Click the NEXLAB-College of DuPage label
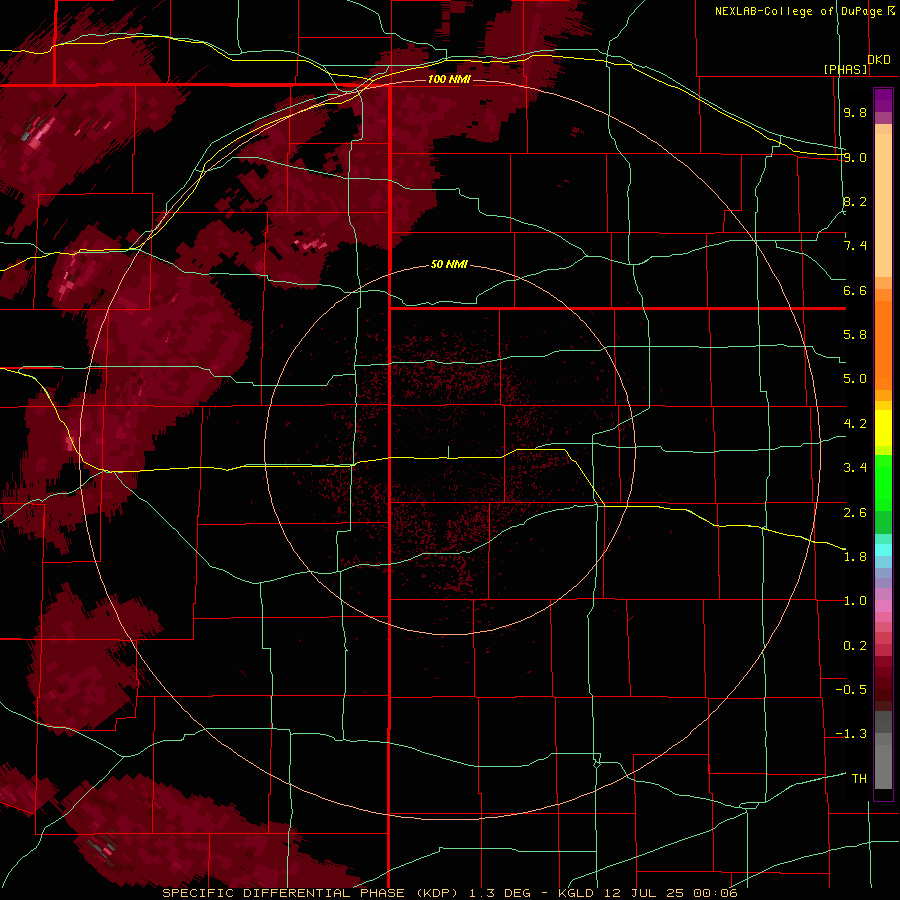Image resolution: width=900 pixels, height=900 pixels. tap(800, 11)
